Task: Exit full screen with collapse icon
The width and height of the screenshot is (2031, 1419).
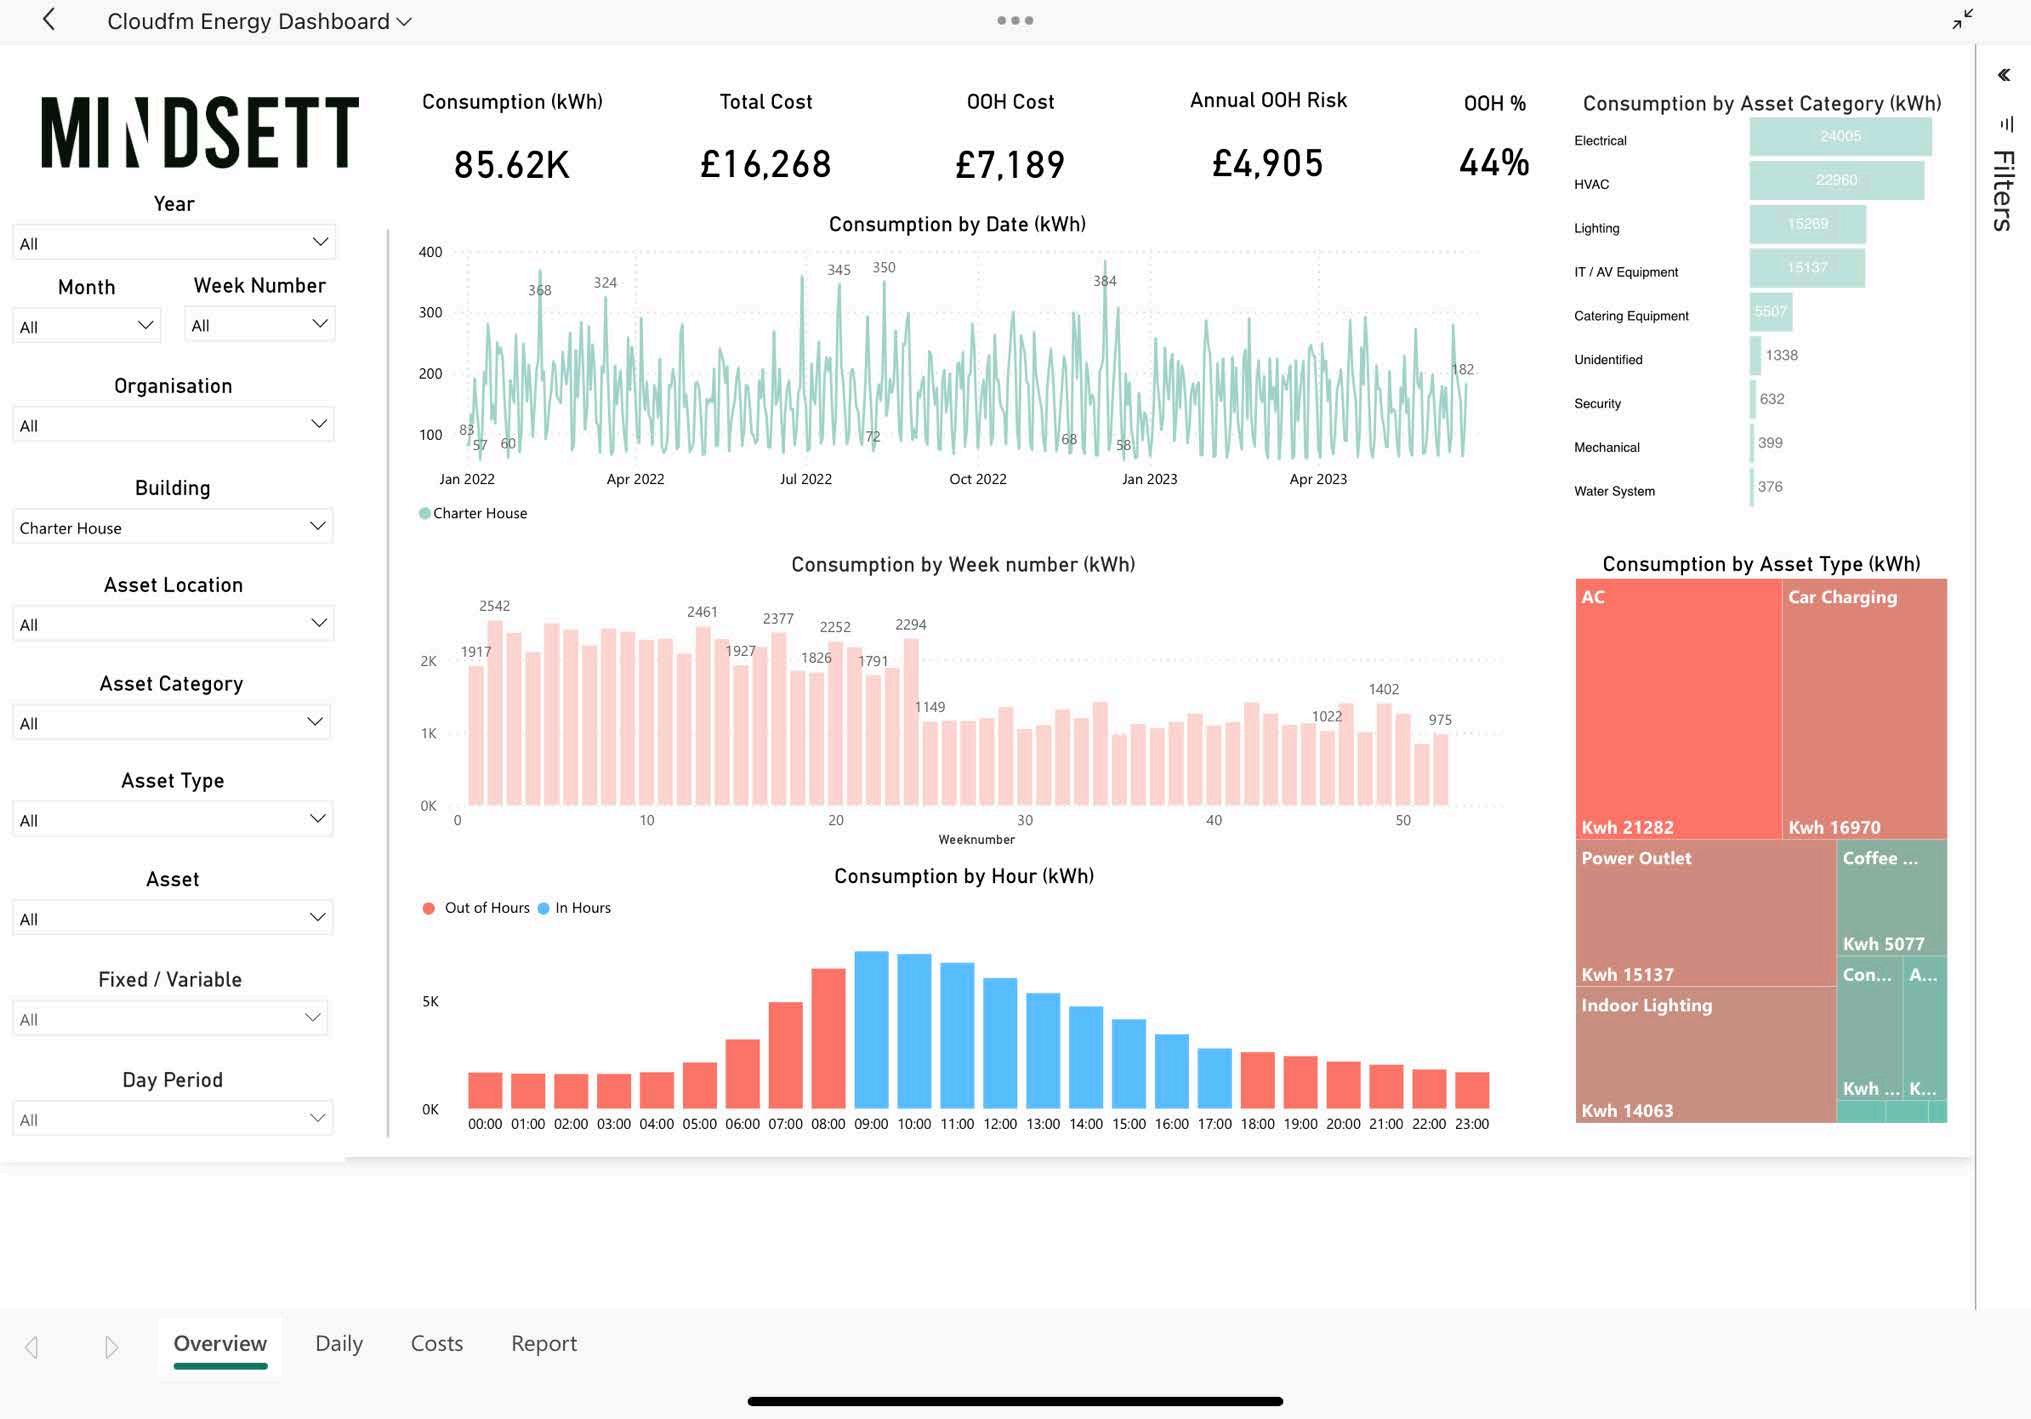Action: tap(1962, 20)
